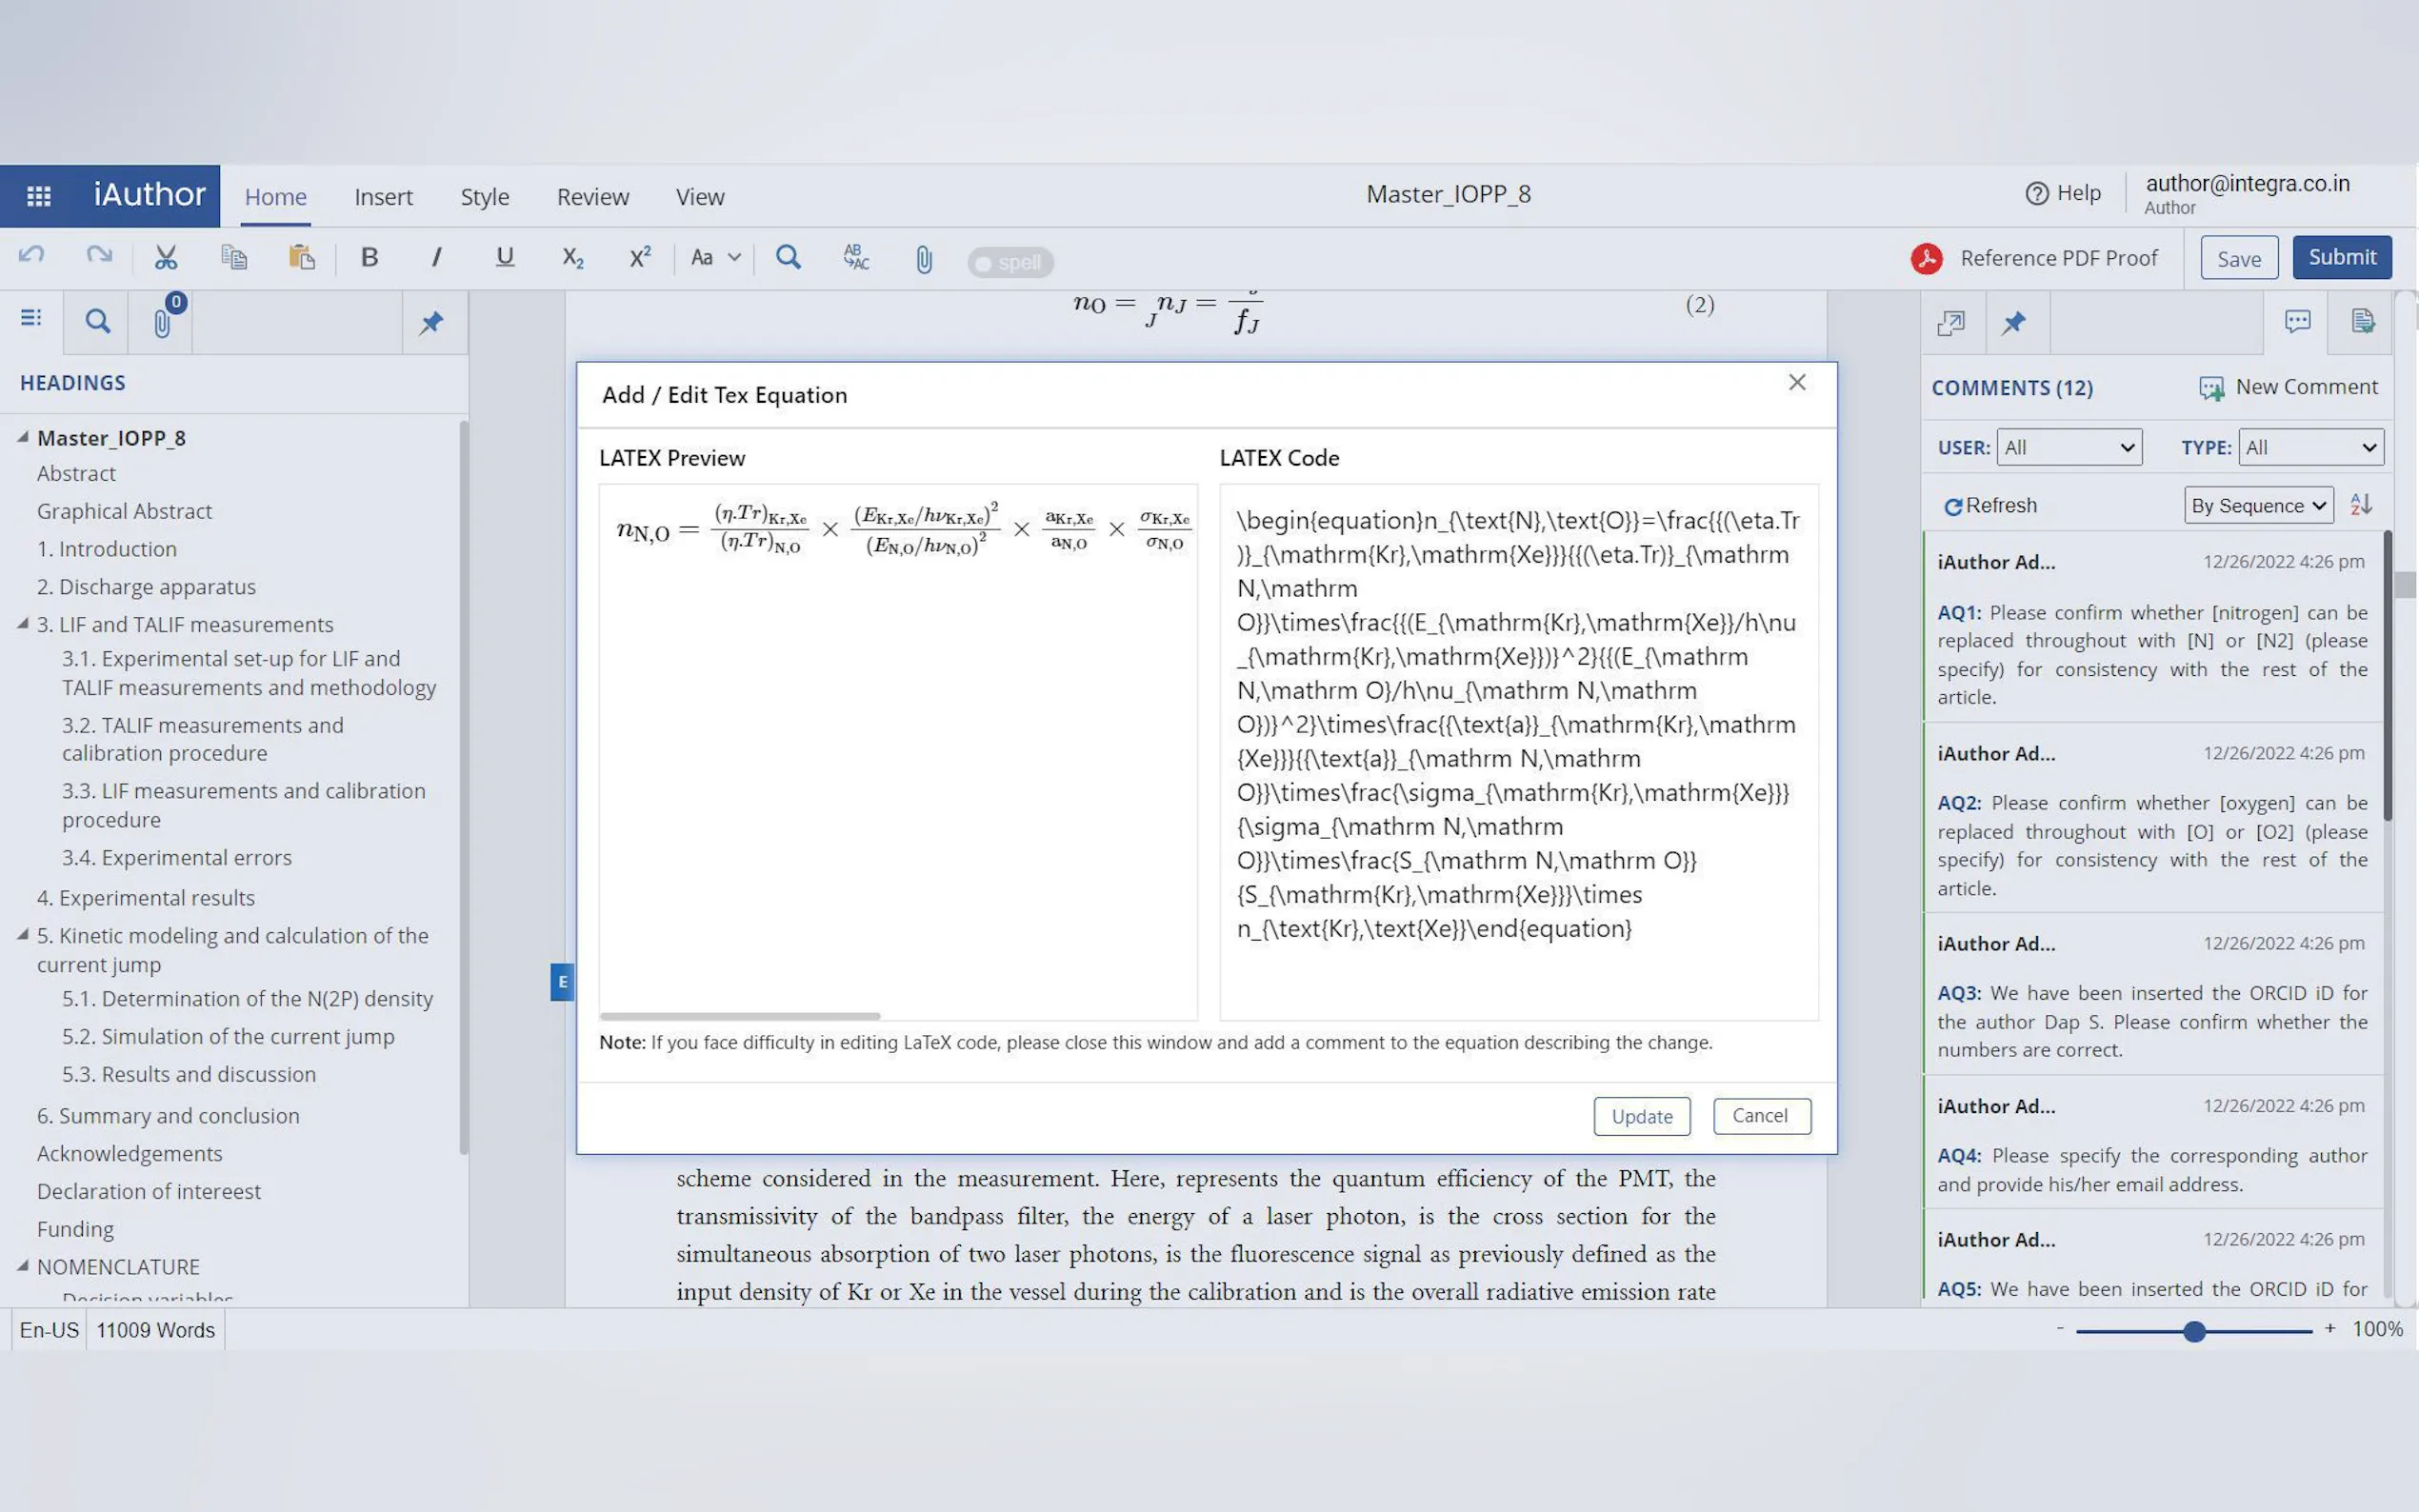Click the Subscript X2 icon

[572, 258]
